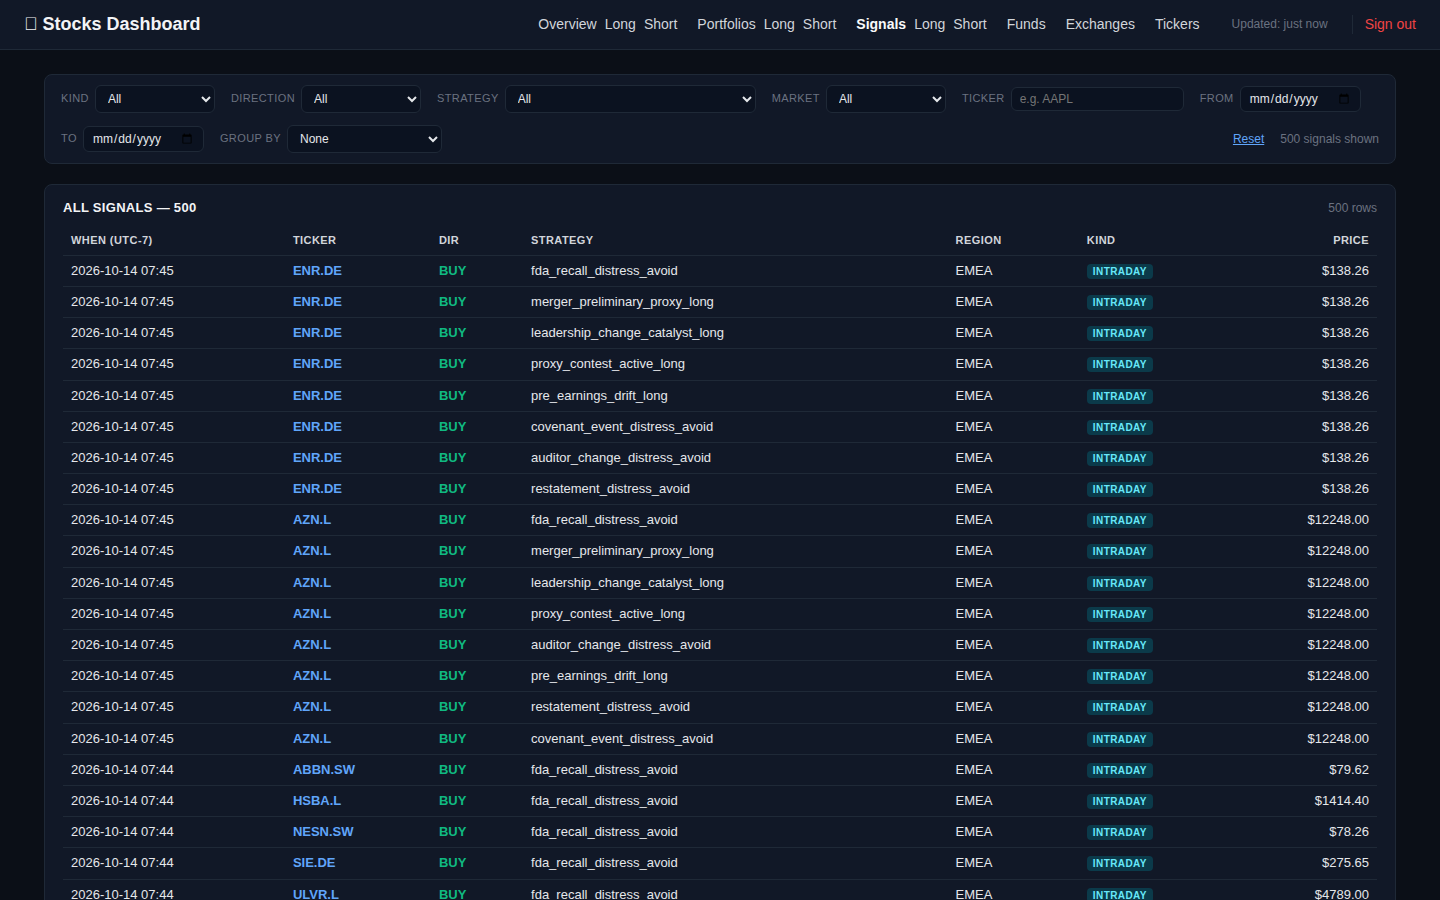Click INTRADAY badge in the HSBA.L row
Image resolution: width=1440 pixels, height=900 pixels.
1119,801
